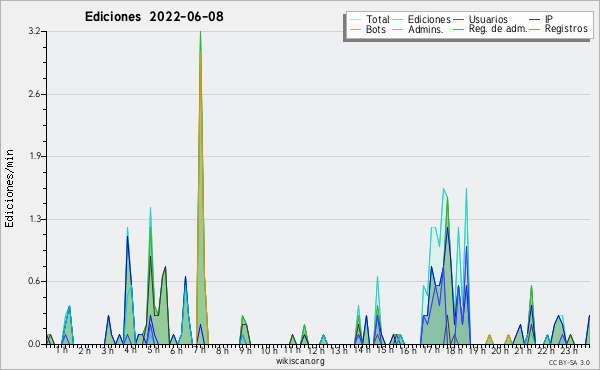Click the 'Ediciones 2022-06-08' chart title

pyautogui.click(x=154, y=17)
